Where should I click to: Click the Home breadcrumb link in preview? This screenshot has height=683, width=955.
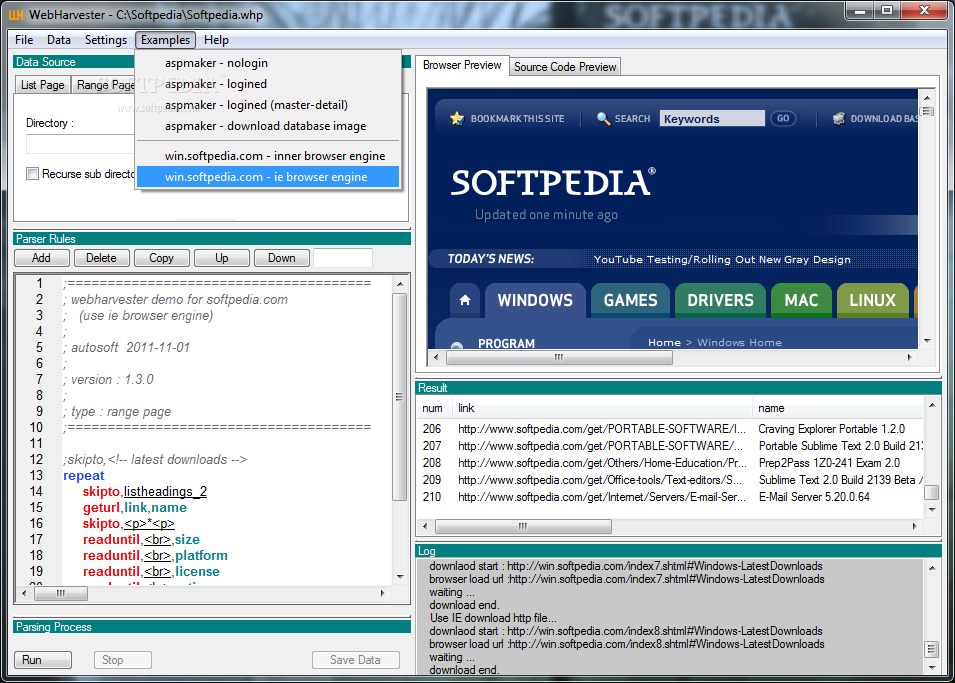664,342
